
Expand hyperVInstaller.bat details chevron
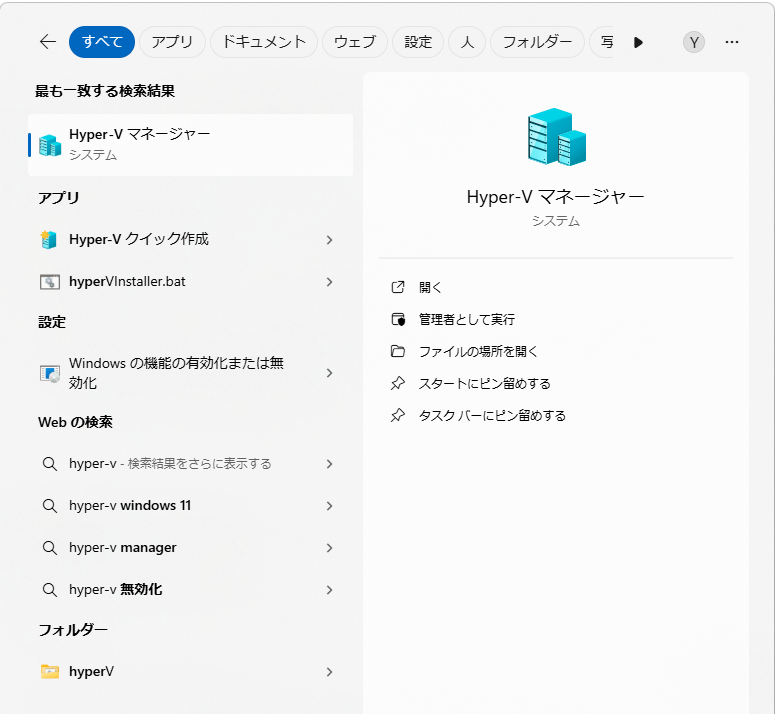330,282
